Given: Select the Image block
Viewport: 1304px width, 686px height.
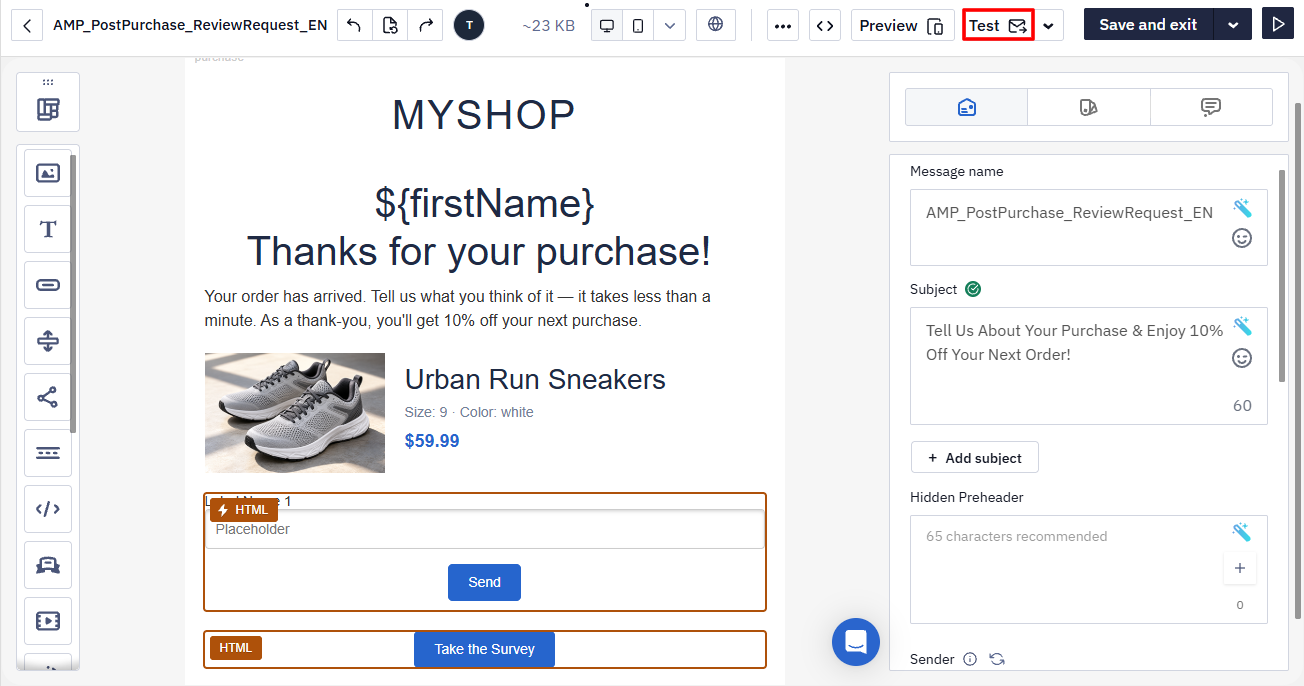Looking at the screenshot, I should coord(48,173).
